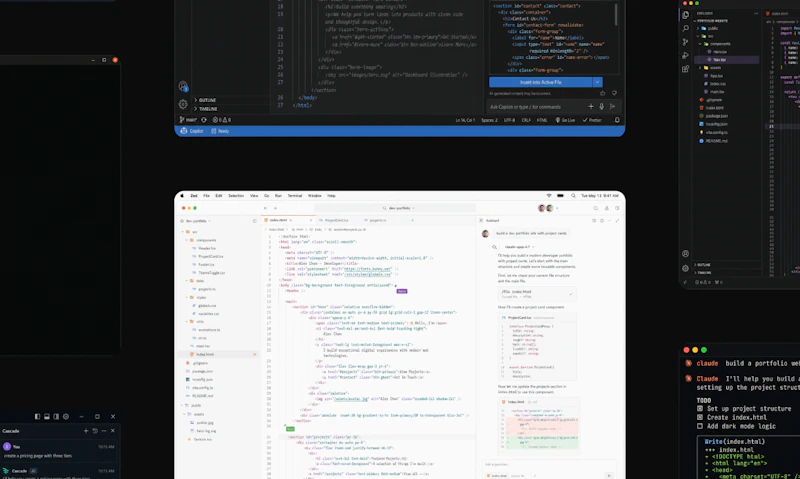The width and height of the screenshot is (800, 479).
Task: Open dev-portfolio project dropdown in Zed sidebar
Action: click(198, 221)
